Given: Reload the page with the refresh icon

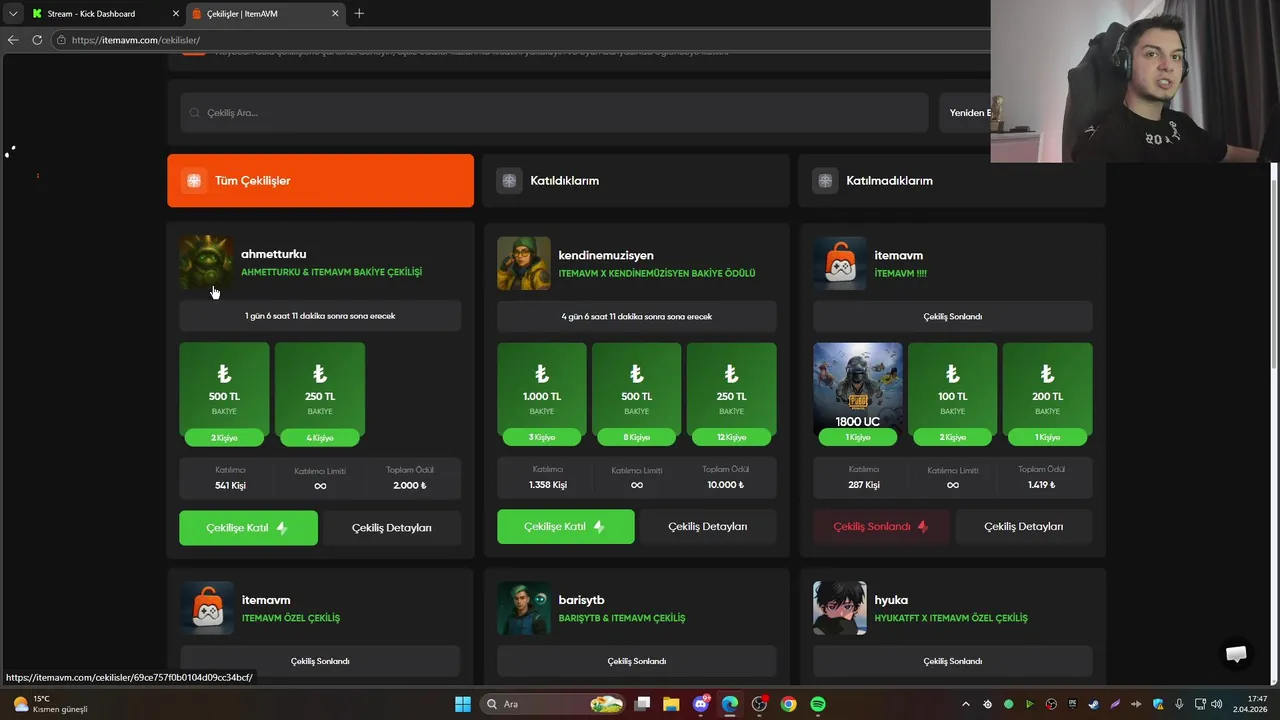Looking at the screenshot, I should tap(37, 40).
